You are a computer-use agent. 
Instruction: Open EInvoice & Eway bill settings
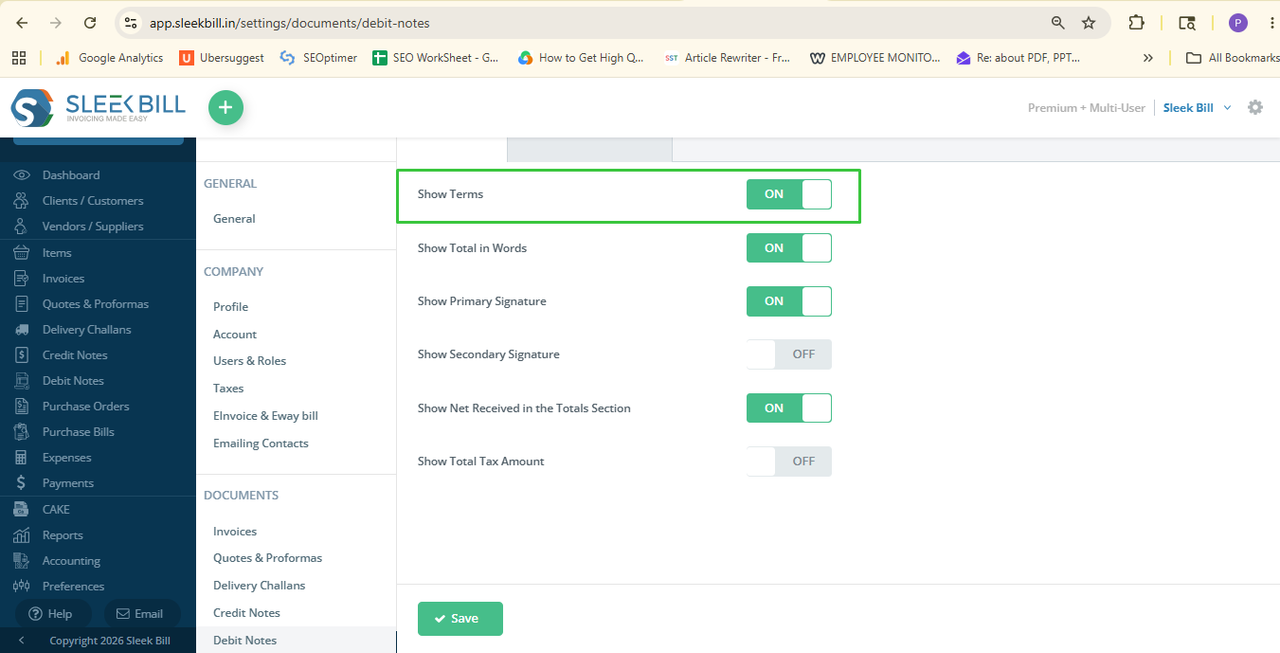coord(265,416)
